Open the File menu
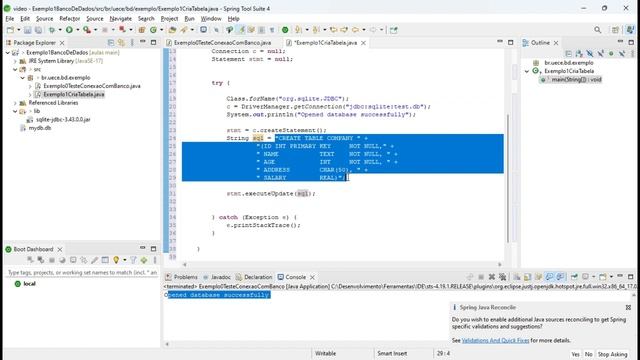The width and height of the screenshot is (640, 360). coord(10,18)
